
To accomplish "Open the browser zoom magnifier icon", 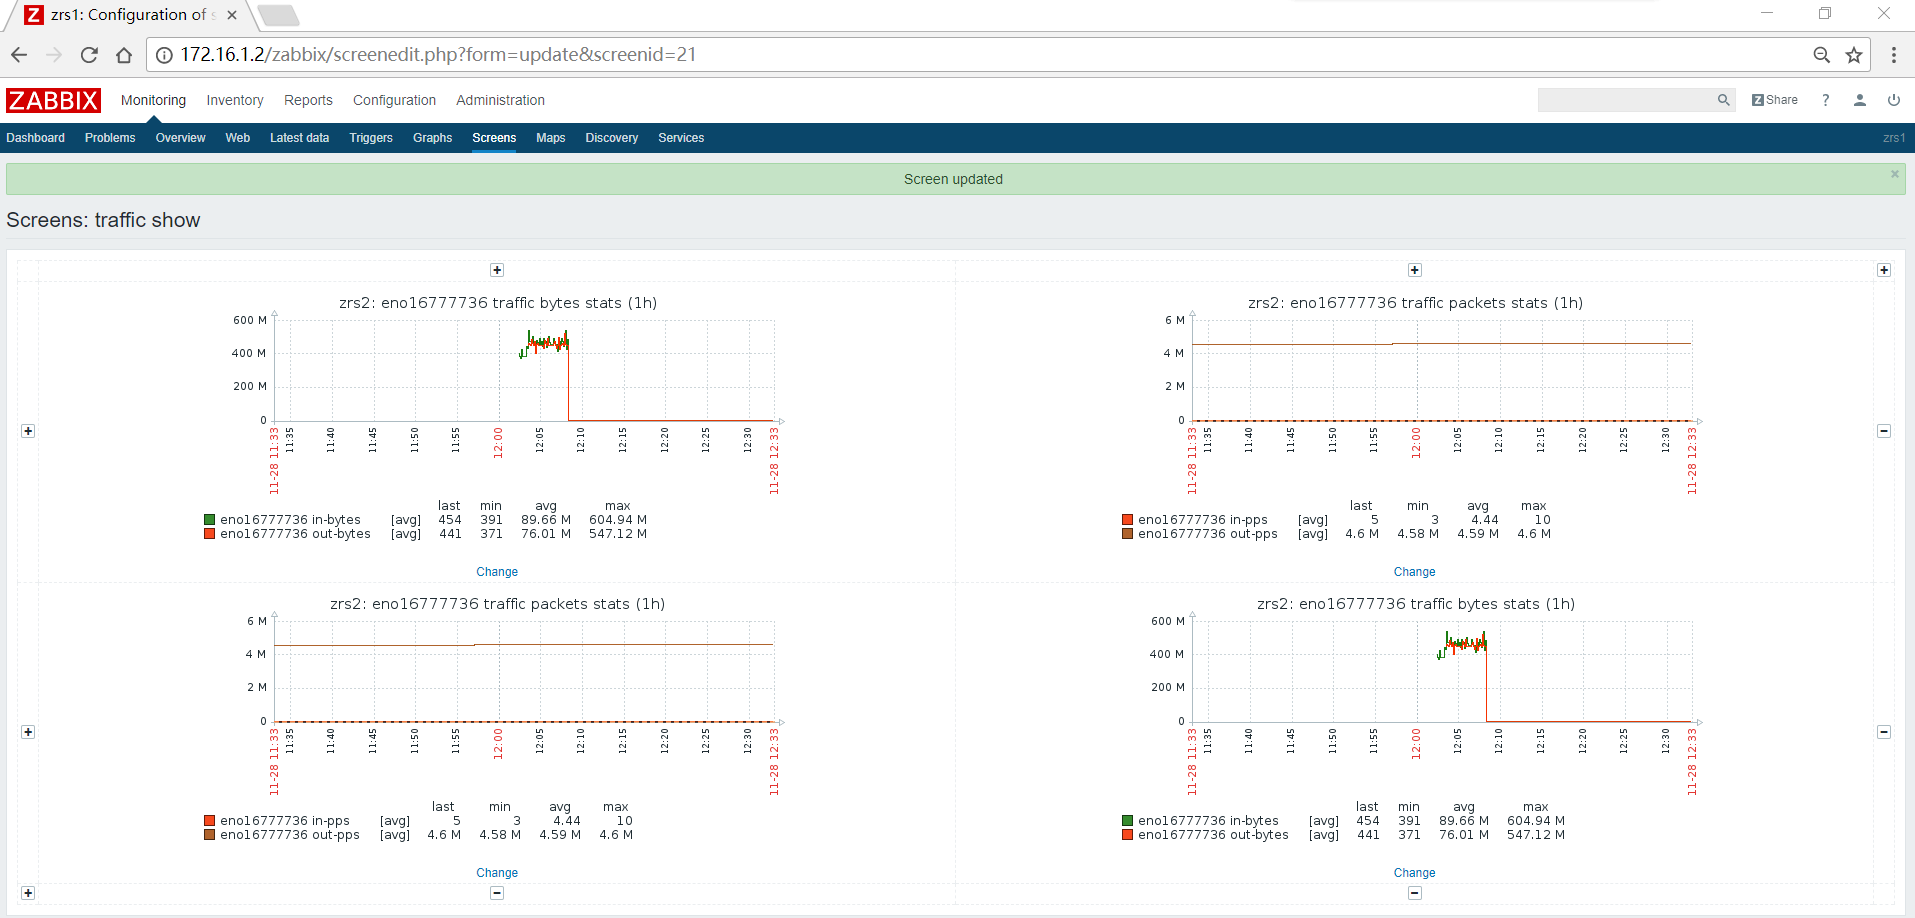I will [1822, 55].
